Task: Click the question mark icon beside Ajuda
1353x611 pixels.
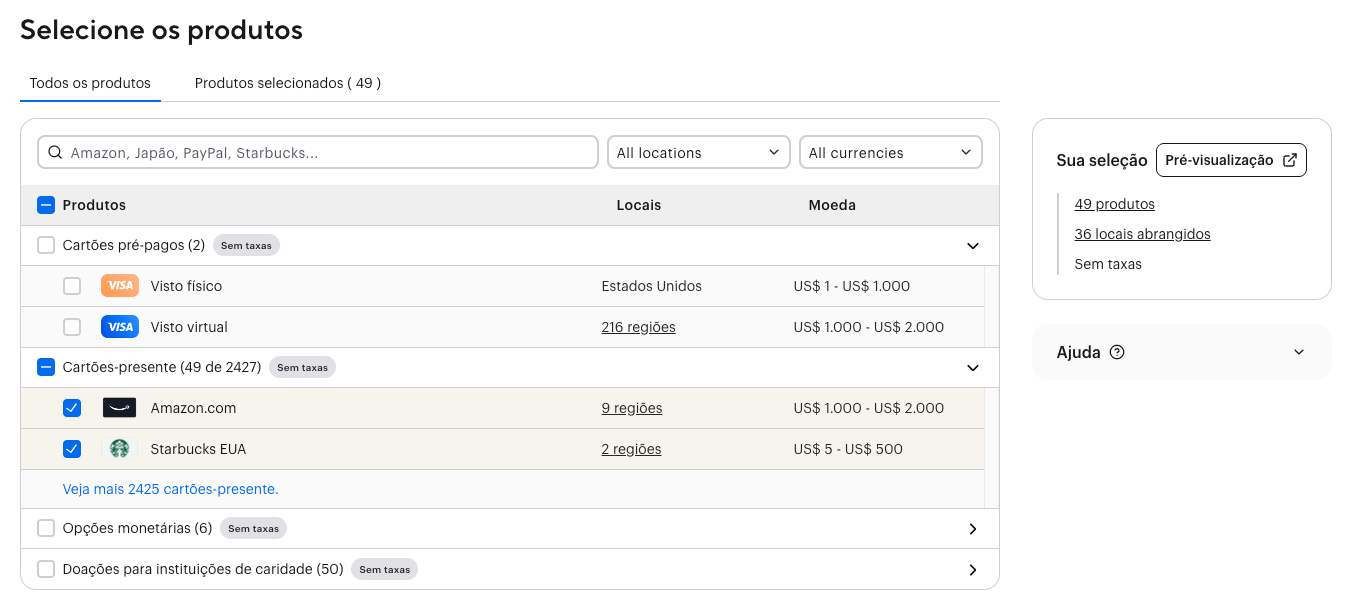Action: (1118, 352)
